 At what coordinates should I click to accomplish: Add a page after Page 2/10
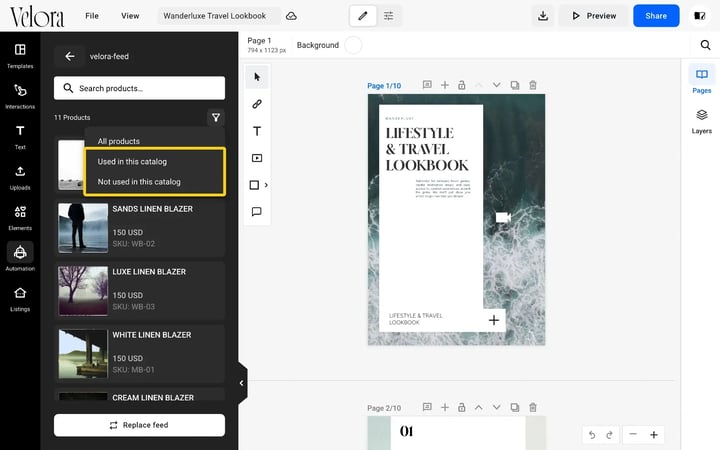click(x=444, y=407)
